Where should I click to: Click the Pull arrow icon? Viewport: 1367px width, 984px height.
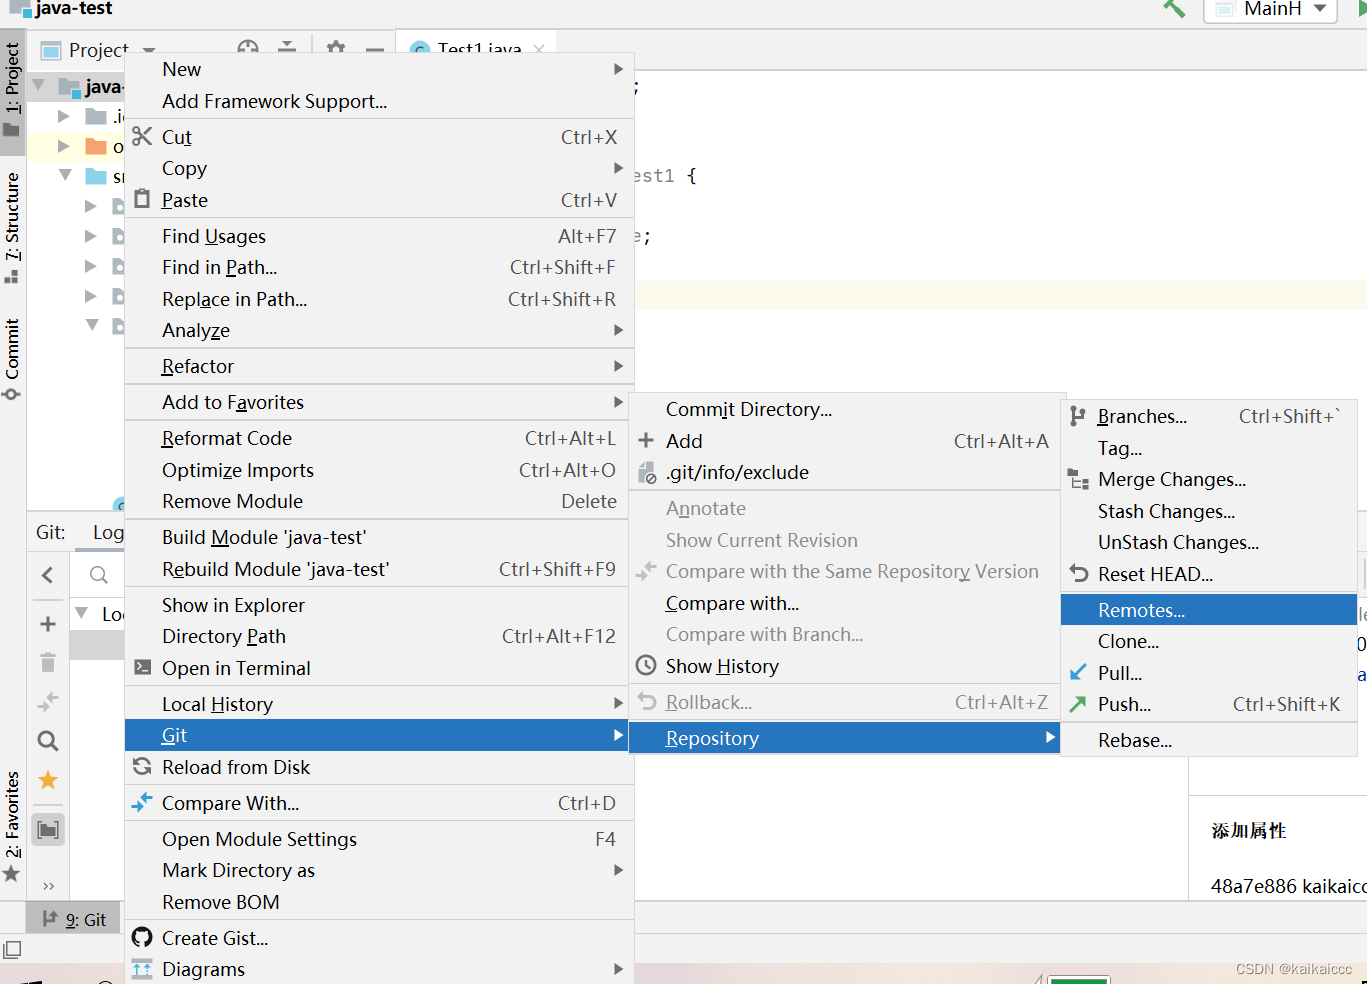[1078, 672]
